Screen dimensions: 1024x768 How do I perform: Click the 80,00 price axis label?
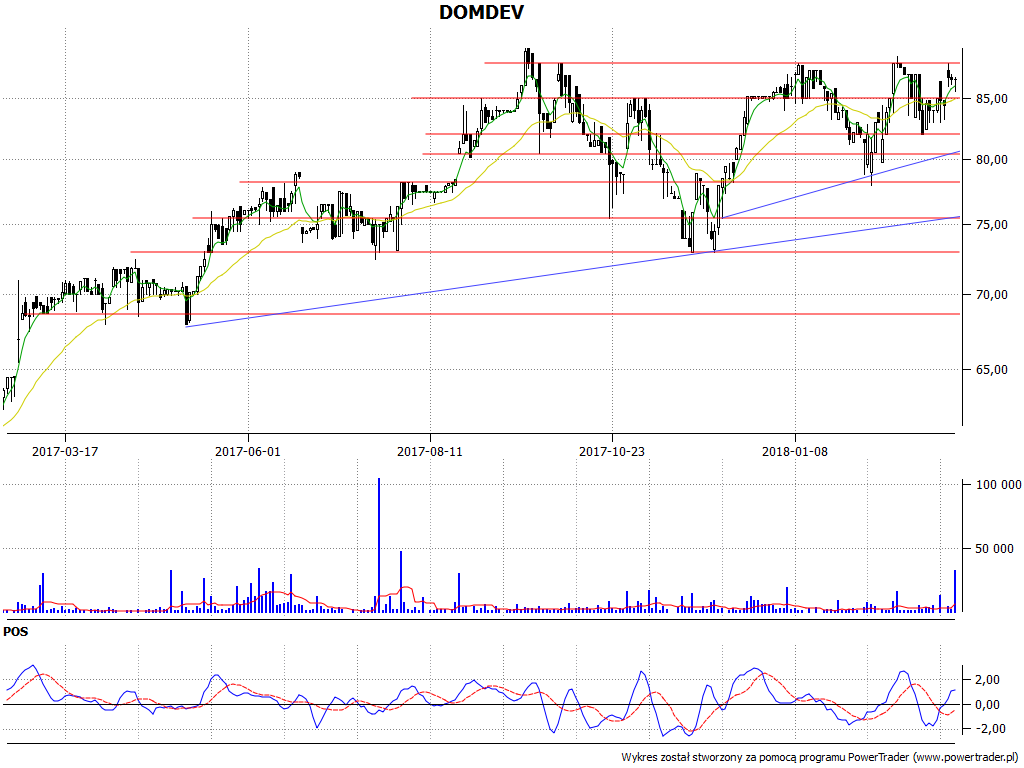991,159
